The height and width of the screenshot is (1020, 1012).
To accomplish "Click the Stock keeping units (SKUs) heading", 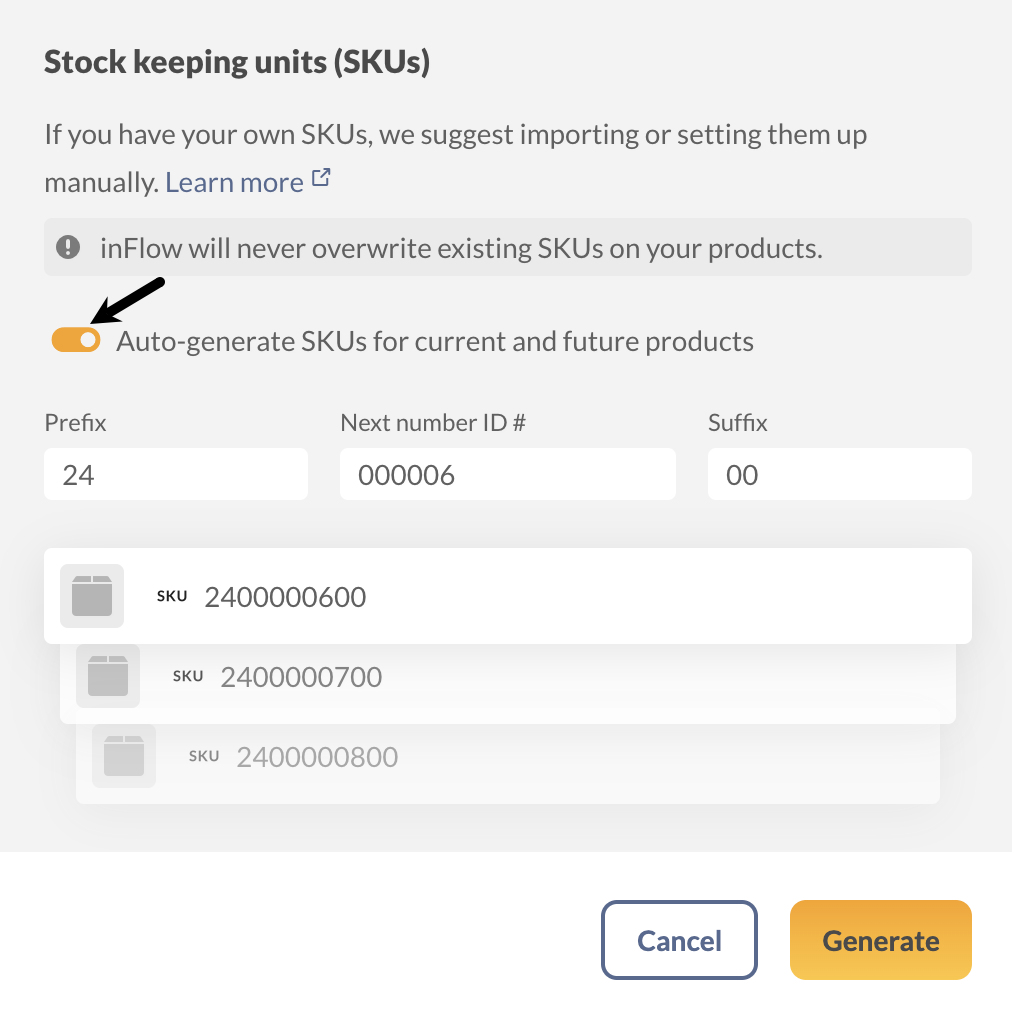I will click(x=237, y=61).
